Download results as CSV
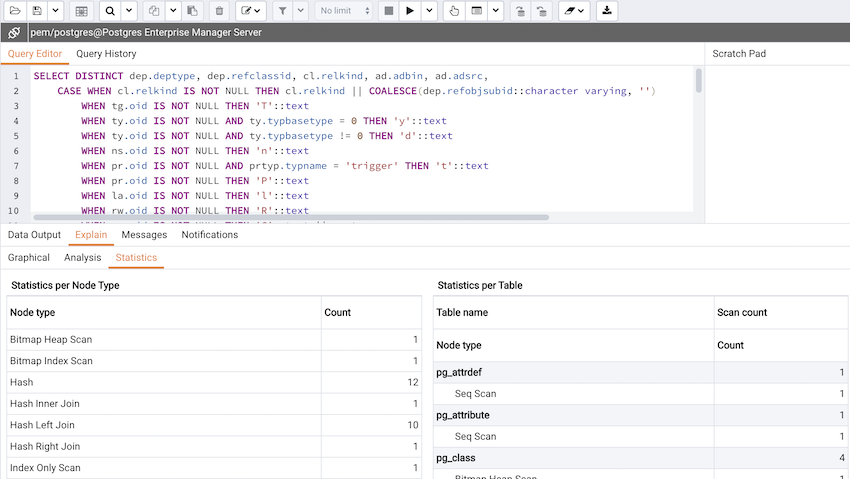Screen dimensions: 850x479 607,11
